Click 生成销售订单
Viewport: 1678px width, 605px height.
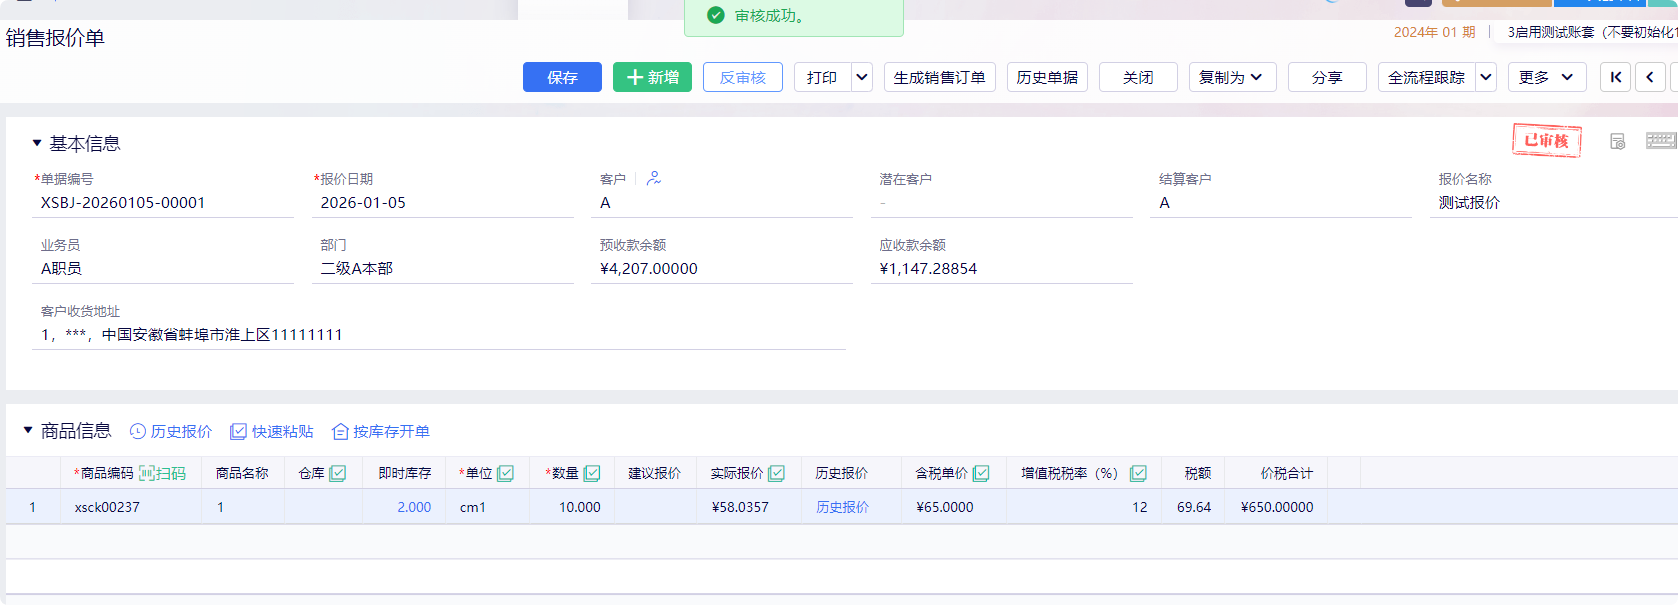tap(939, 77)
